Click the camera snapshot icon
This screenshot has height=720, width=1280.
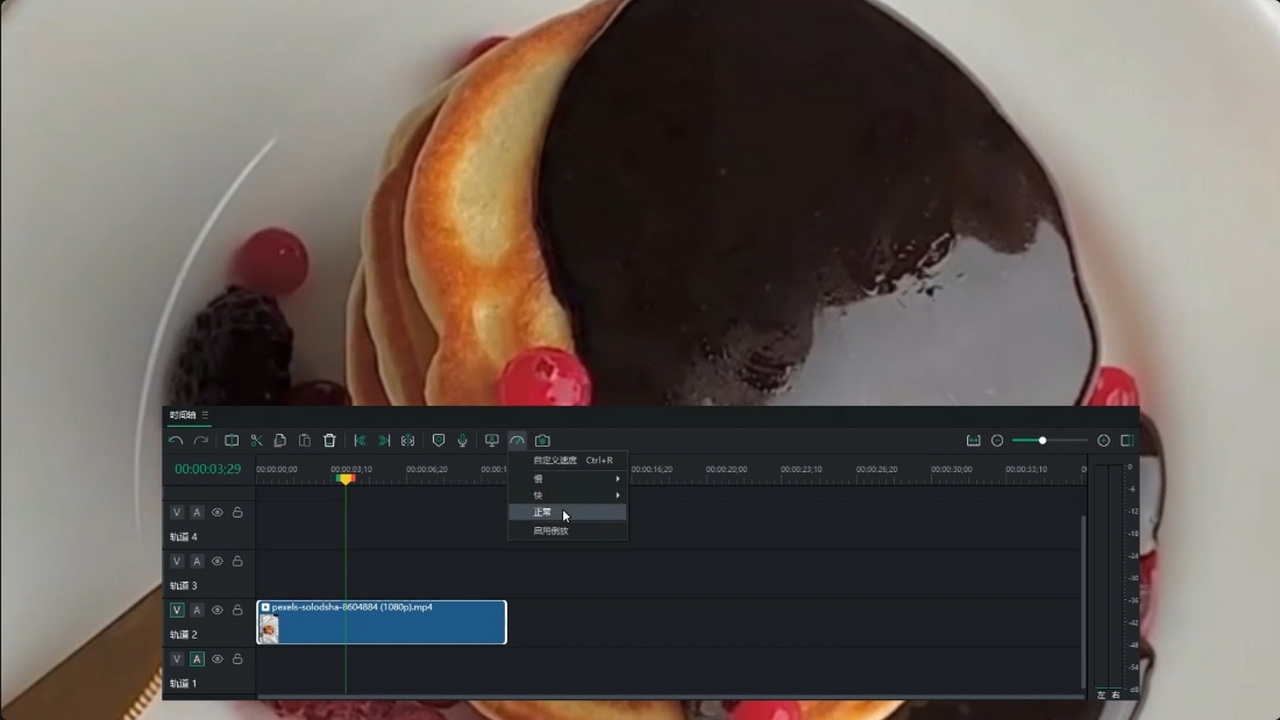coord(542,441)
